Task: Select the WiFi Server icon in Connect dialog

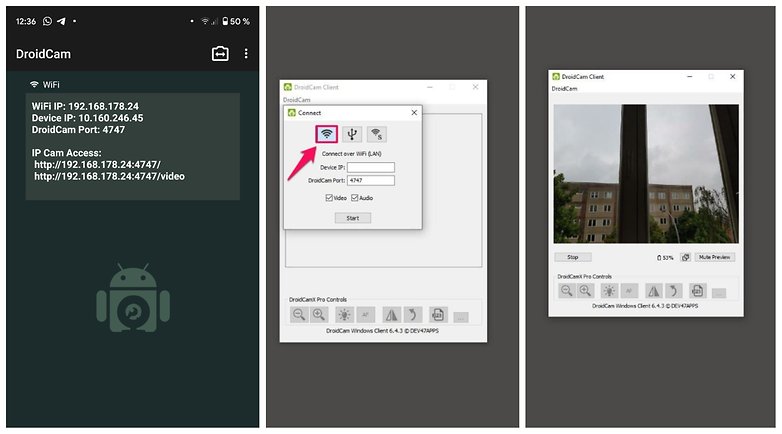Action: coord(377,134)
